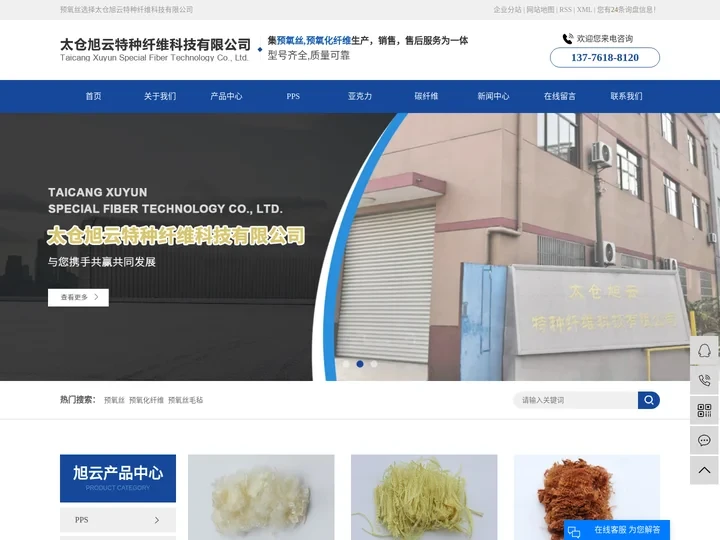Click the 137-7618-8120 phone number button
This screenshot has height=540, width=720.
point(605,57)
